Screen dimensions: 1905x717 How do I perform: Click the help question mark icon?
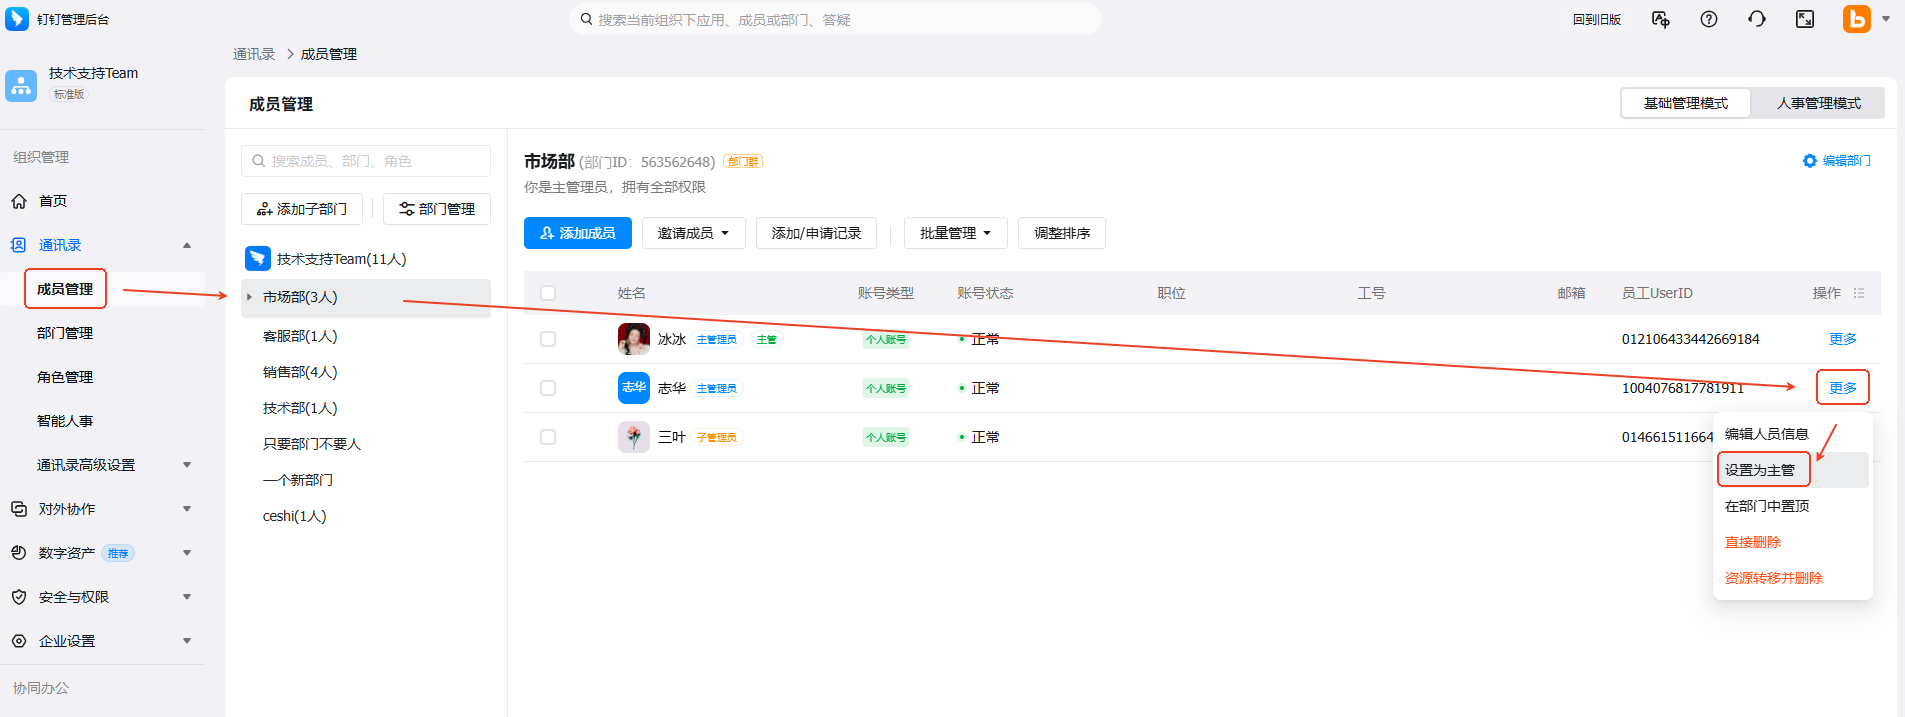point(1709,19)
